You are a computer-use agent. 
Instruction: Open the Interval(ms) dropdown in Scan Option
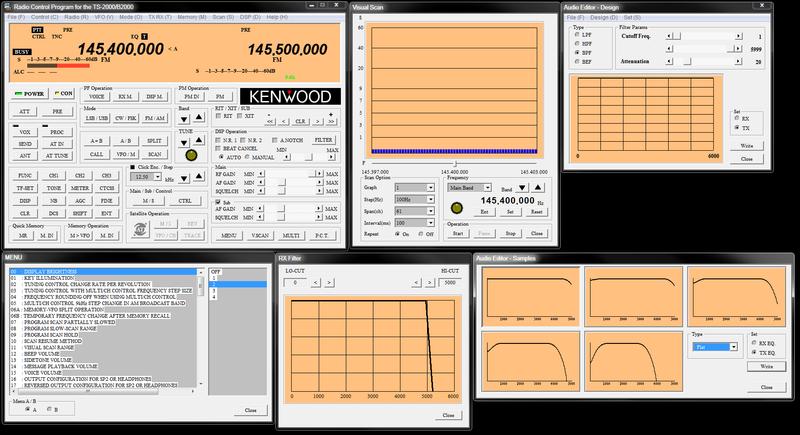click(430, 223)
